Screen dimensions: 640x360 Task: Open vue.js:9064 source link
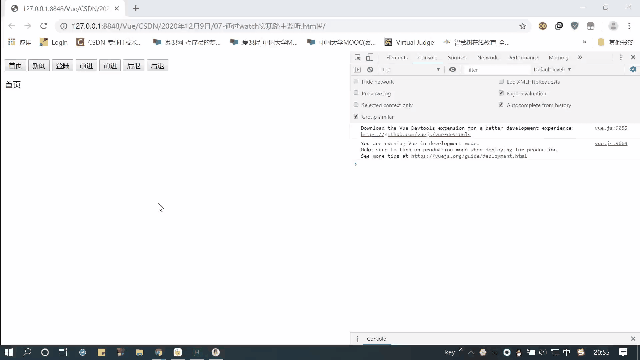[x=611, y=144]
